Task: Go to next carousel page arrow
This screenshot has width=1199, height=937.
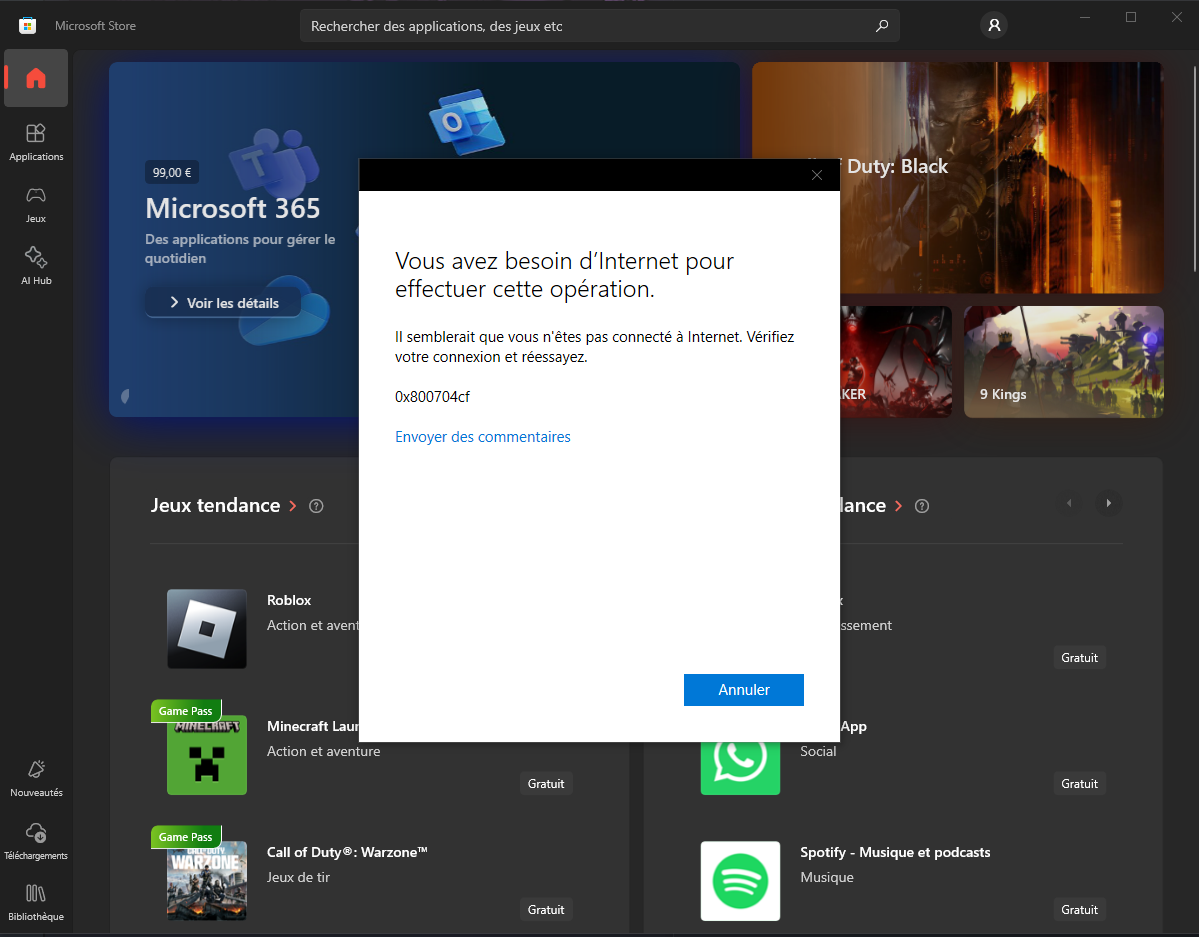Action: click(x=1108, y=503)
